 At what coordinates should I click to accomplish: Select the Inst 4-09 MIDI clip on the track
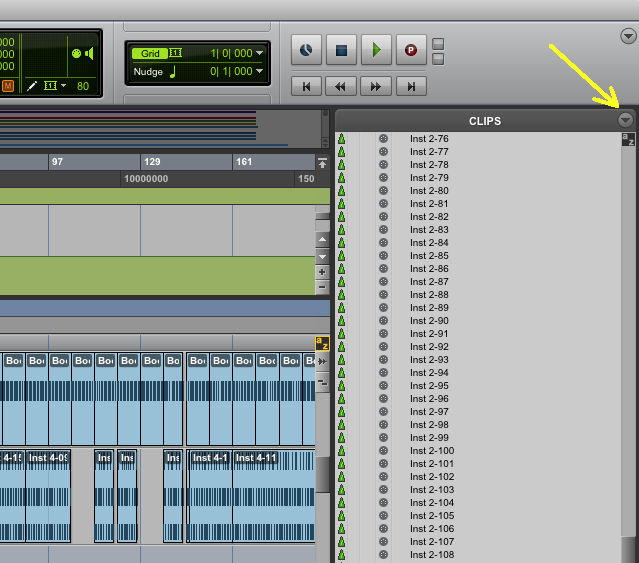(48, 496)
